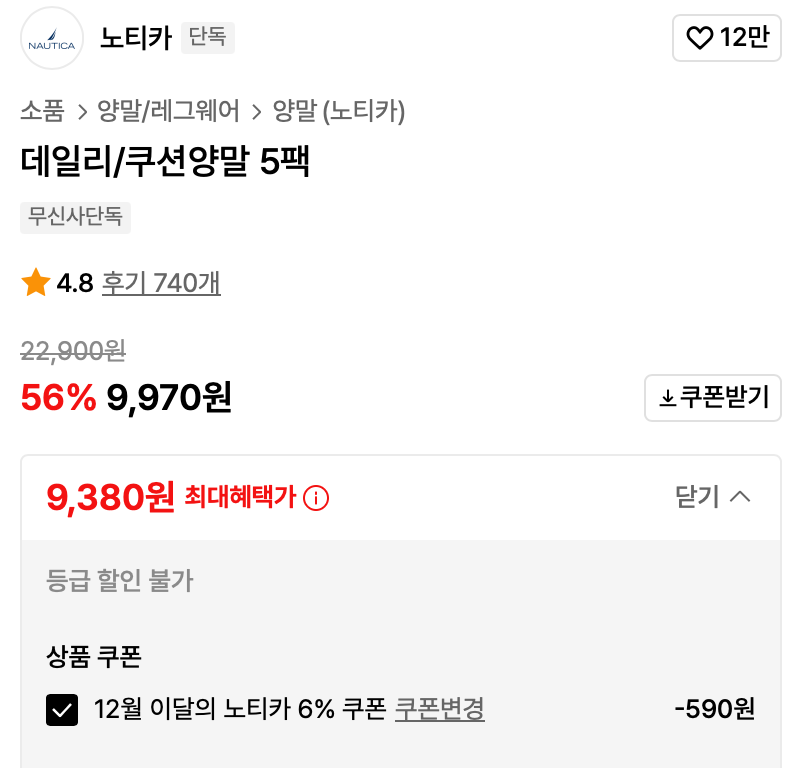Open the 후기 740개 reviews link

(161, 283)
